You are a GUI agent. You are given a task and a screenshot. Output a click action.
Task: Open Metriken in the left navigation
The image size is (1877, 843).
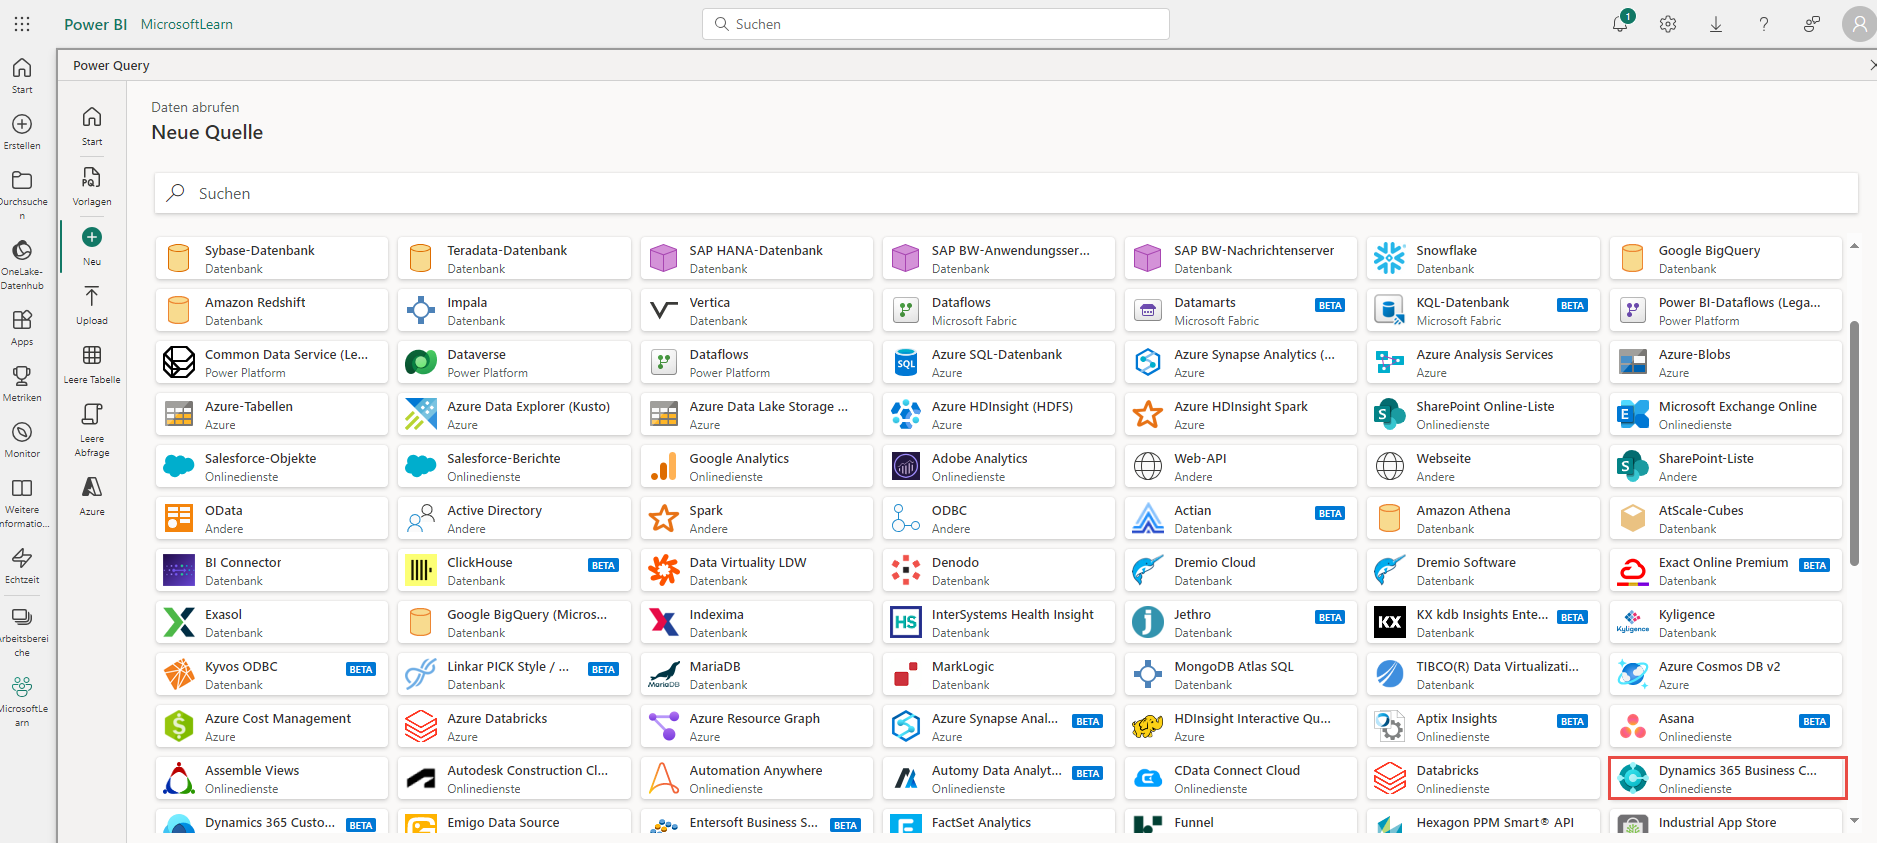tap(22, 383)
